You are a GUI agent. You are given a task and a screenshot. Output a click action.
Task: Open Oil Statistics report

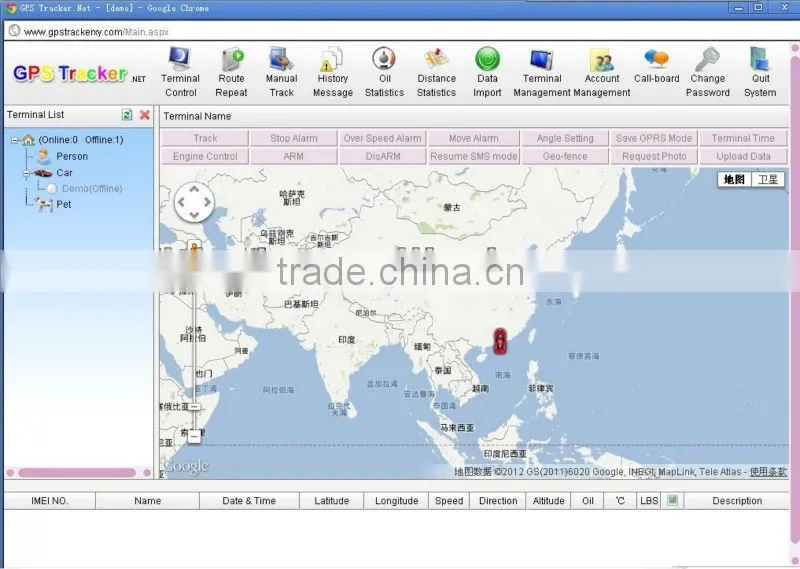(384, 72)
